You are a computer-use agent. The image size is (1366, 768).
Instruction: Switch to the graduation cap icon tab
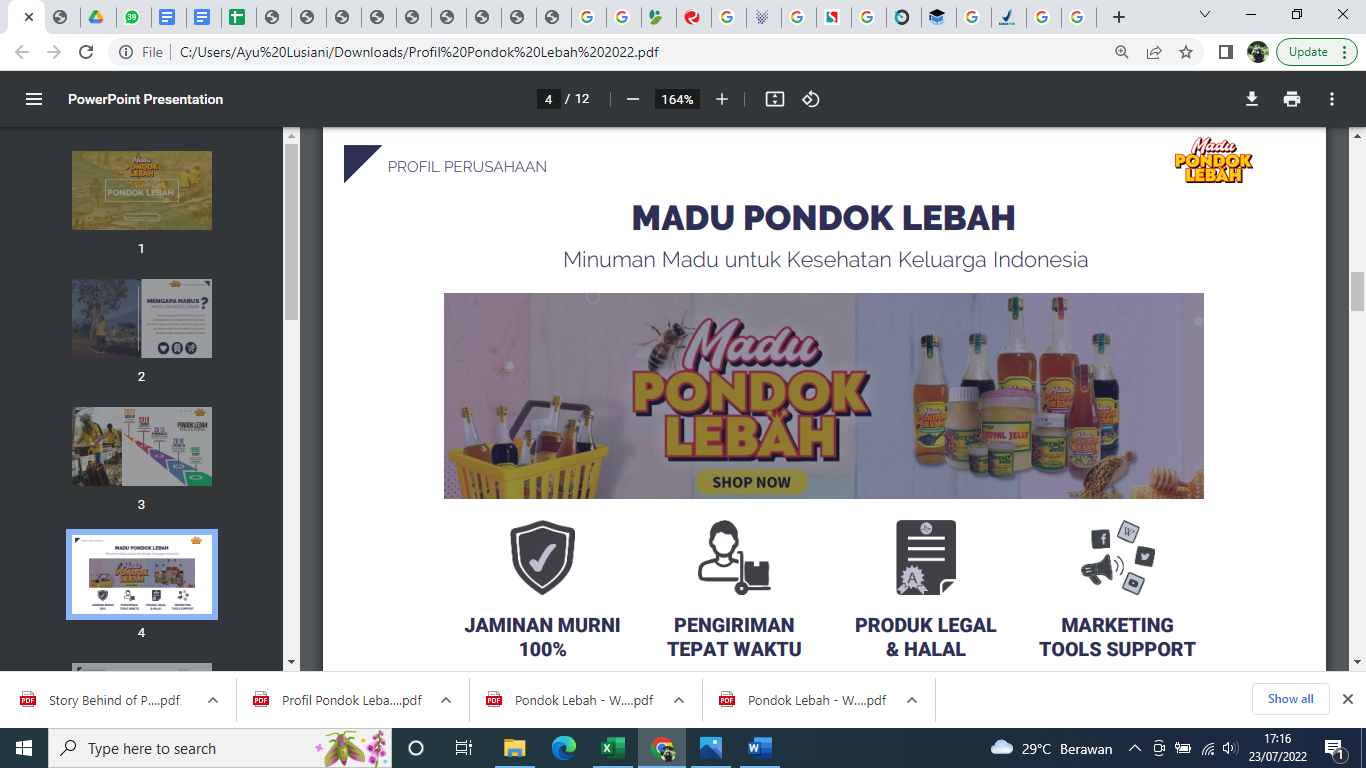[937, 17]
